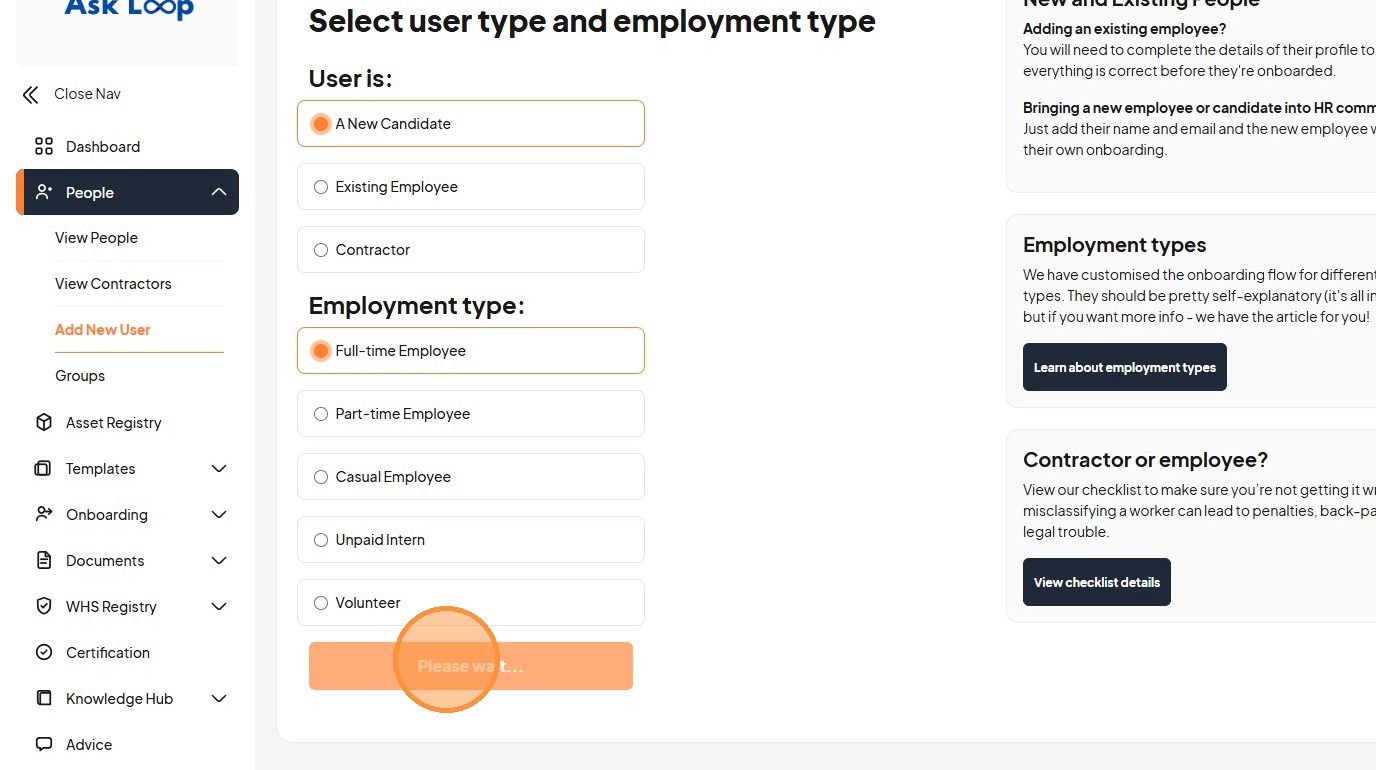Click the Advice chat bubble icon
The height and width of the screenshot is (770, 1376).
pos(44,745)
